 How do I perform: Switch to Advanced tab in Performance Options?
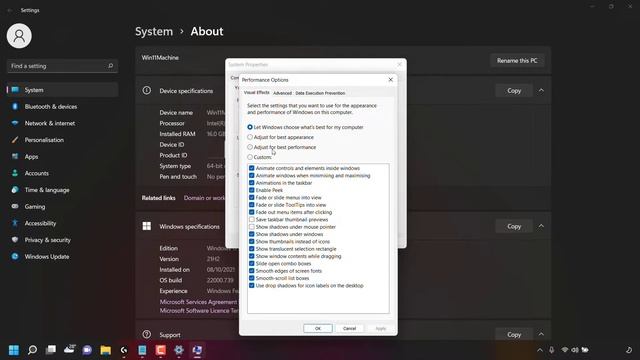[x=282, y=93]
